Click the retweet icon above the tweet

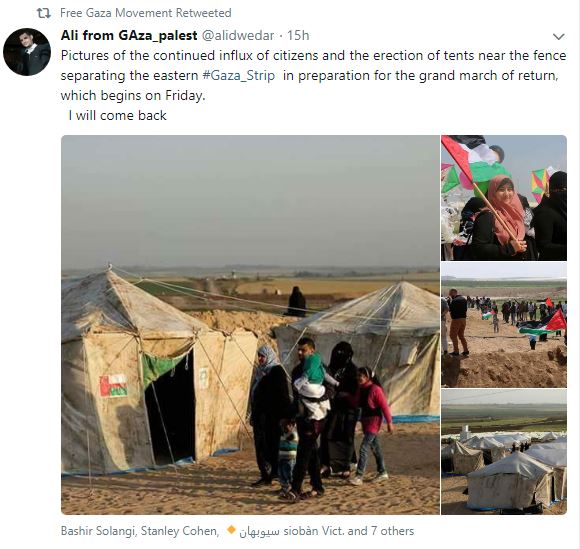point(44,13)
